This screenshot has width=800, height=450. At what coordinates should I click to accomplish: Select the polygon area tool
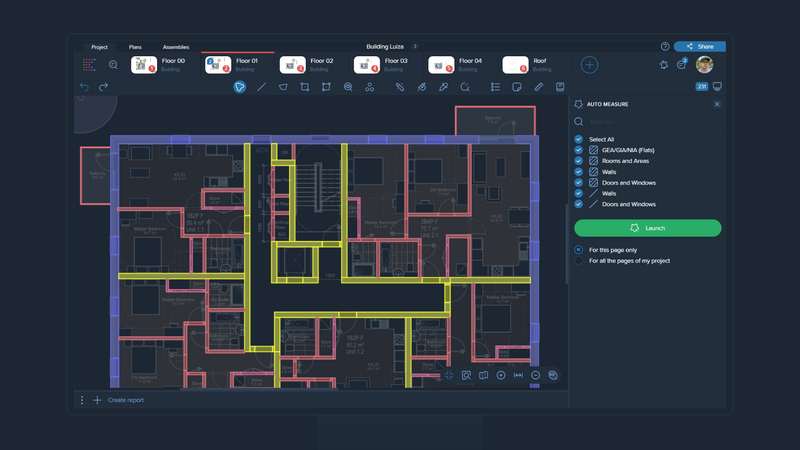point(283,87)
